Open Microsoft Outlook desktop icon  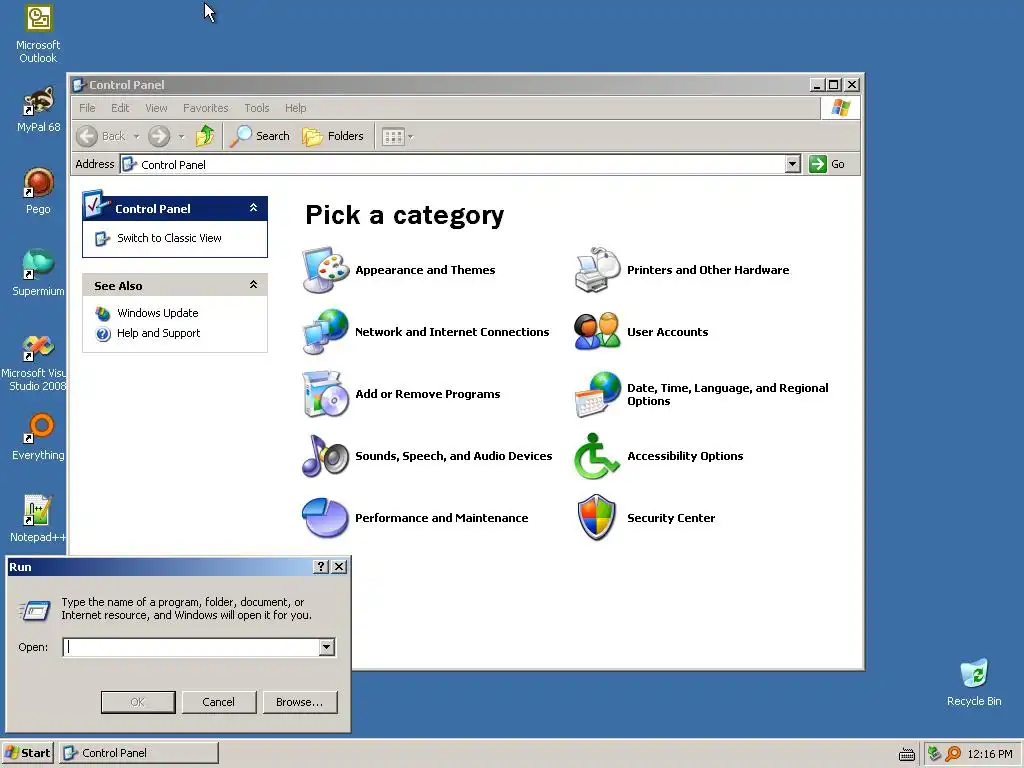[x=38, y=34]
